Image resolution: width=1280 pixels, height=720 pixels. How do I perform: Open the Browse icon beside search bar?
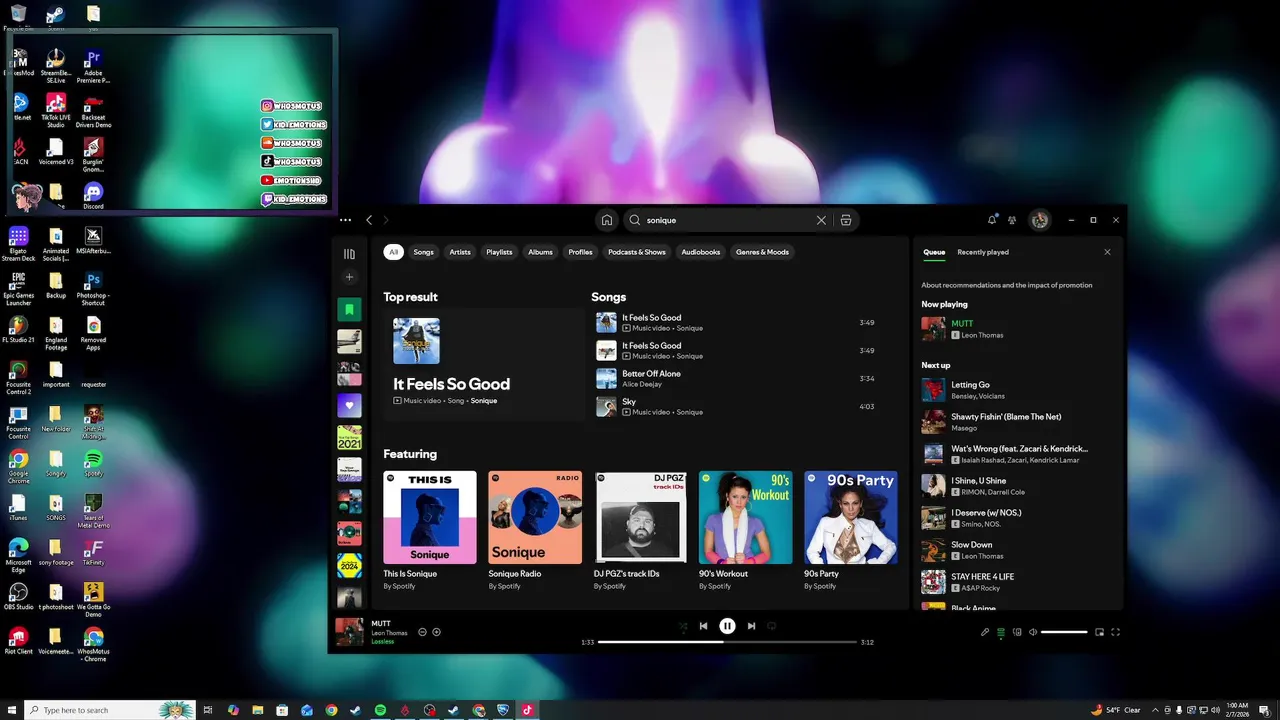846,220
